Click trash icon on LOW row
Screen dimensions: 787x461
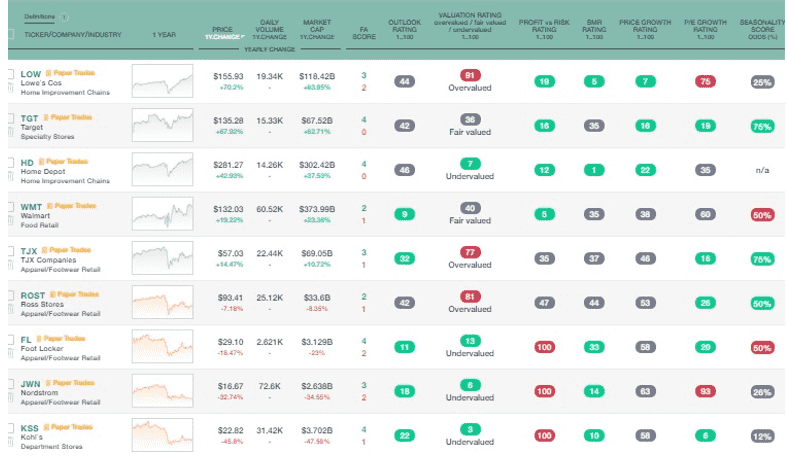10,88
